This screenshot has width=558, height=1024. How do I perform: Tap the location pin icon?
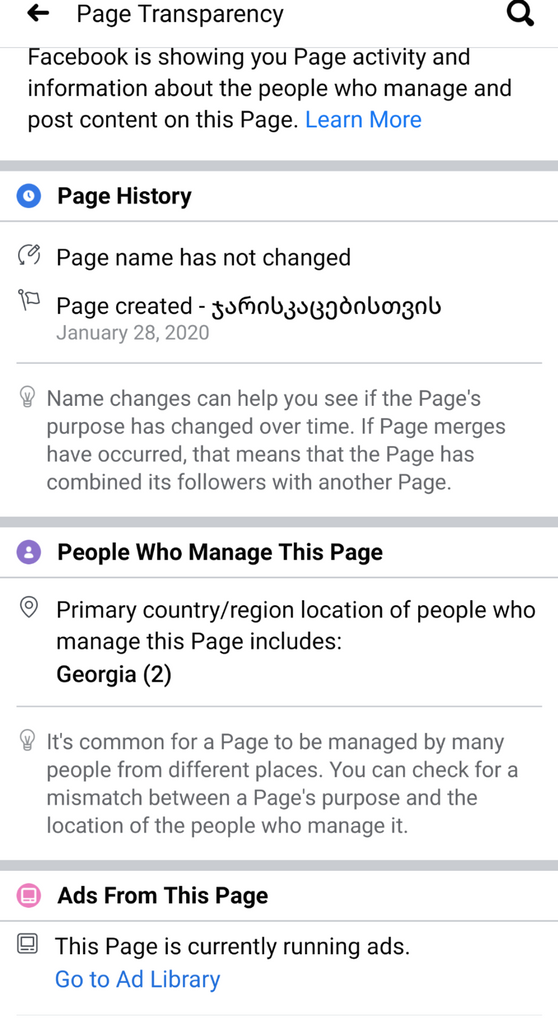29,608
